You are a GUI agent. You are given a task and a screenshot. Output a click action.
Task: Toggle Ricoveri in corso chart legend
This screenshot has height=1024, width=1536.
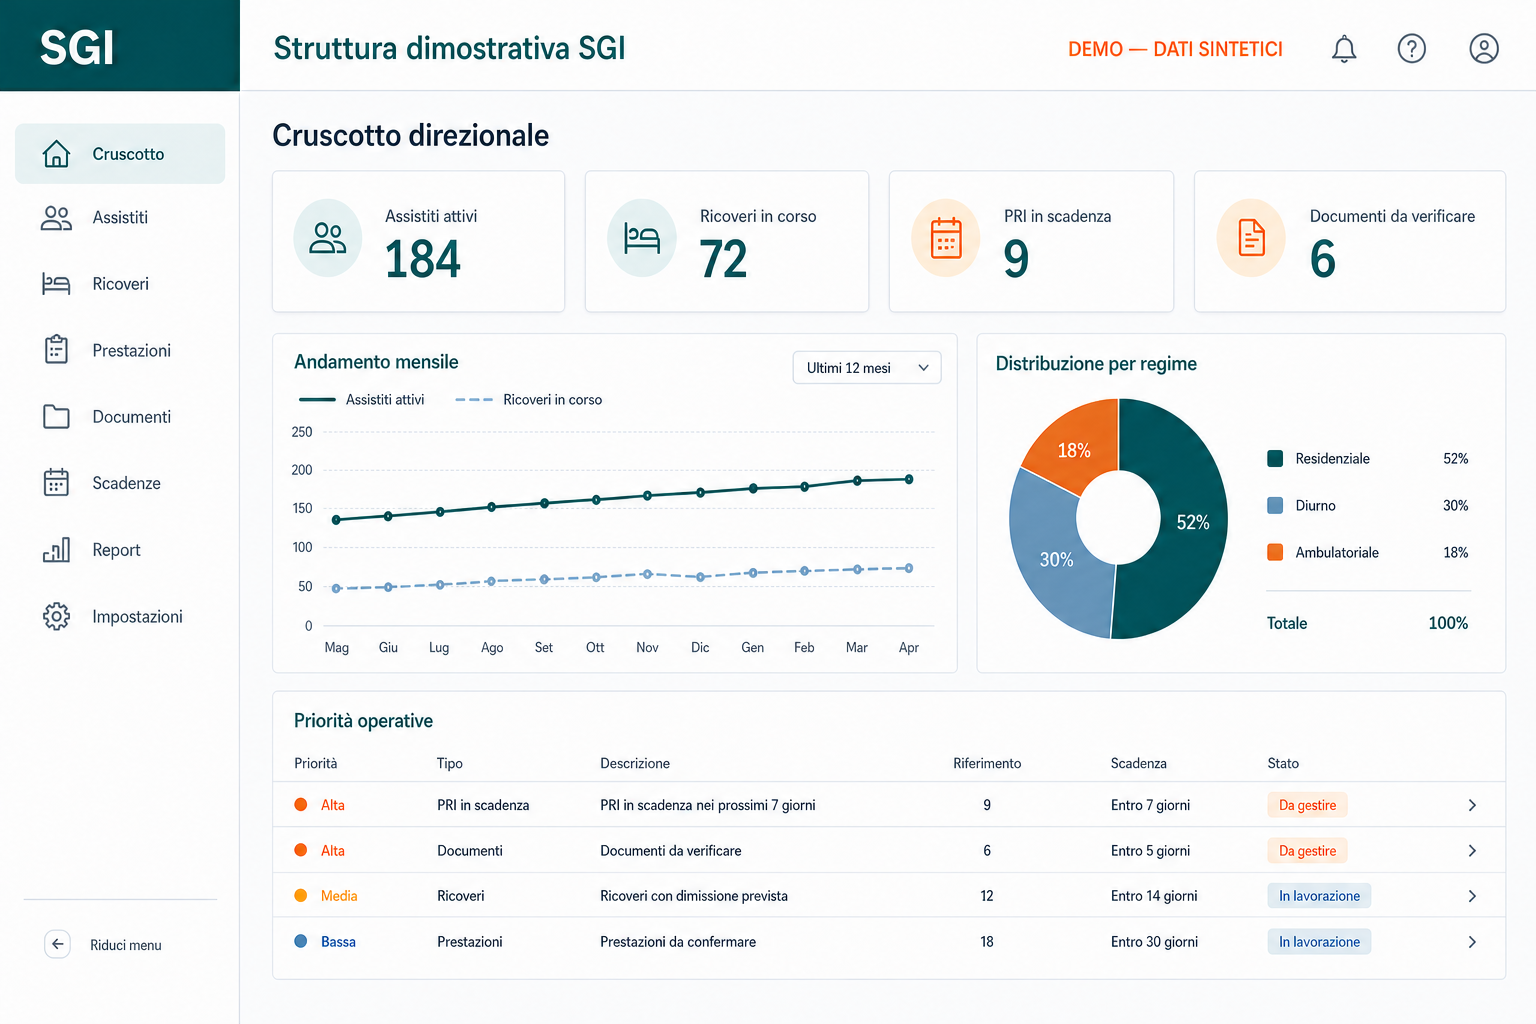(529, 400)
